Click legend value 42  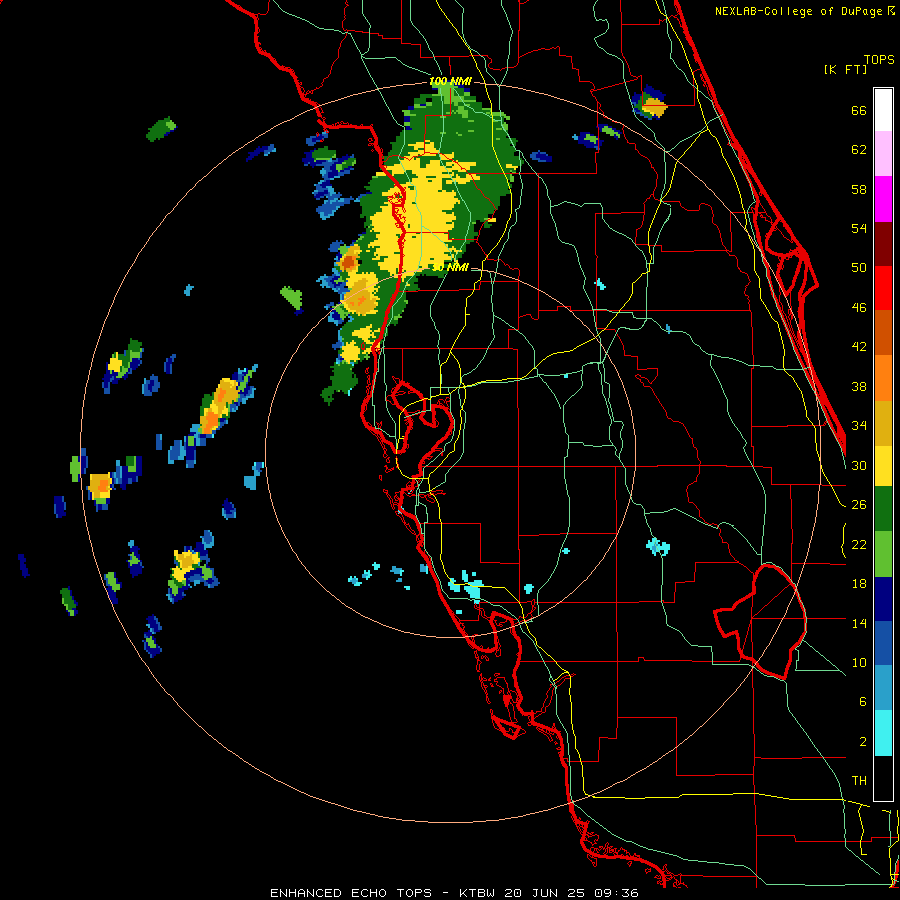point(859,347)
